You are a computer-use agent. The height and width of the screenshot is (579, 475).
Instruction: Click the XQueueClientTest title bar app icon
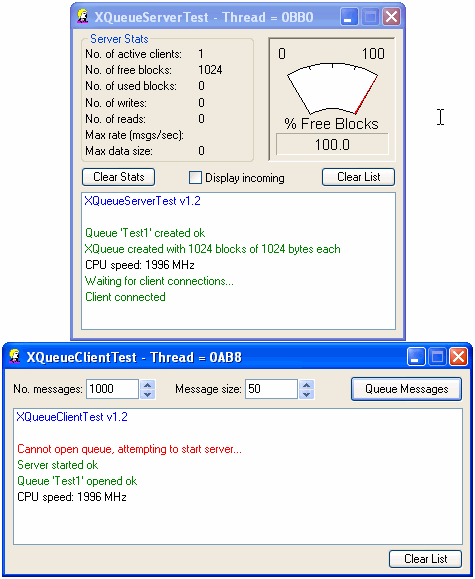(15, 356)
